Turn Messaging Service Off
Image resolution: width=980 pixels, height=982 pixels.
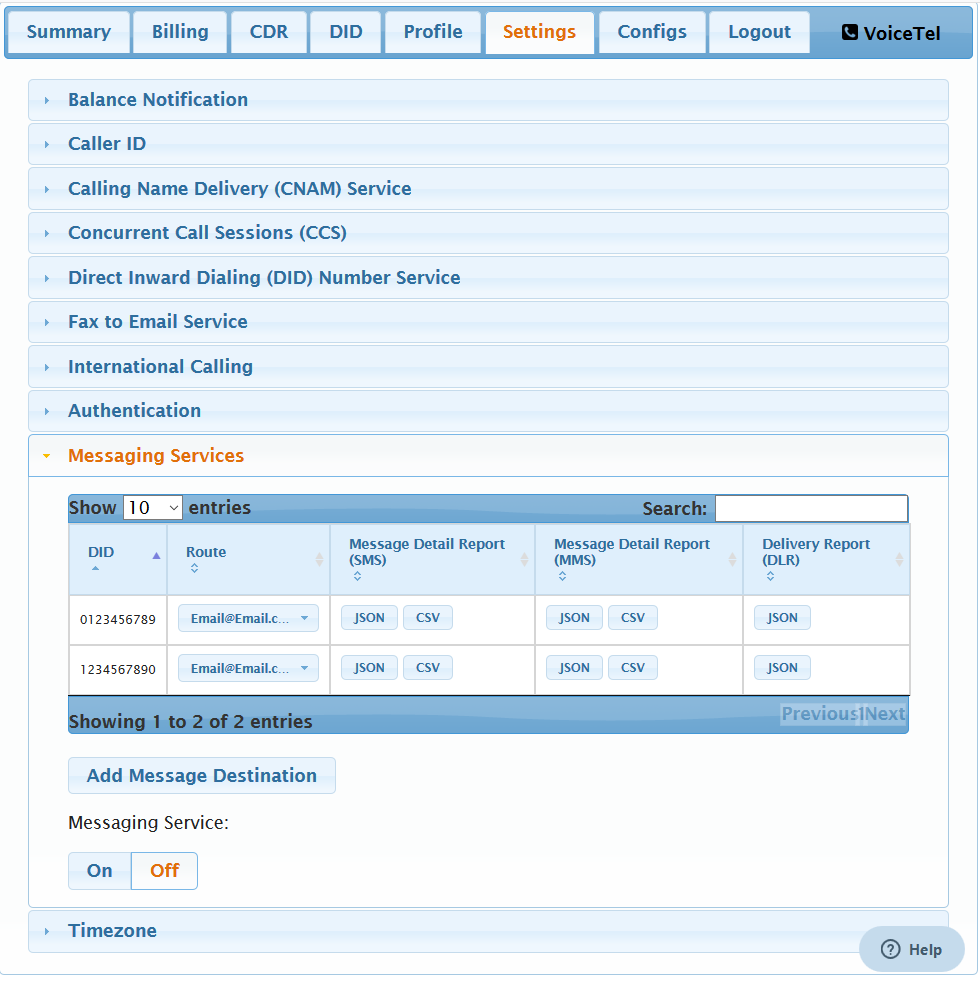164,871
